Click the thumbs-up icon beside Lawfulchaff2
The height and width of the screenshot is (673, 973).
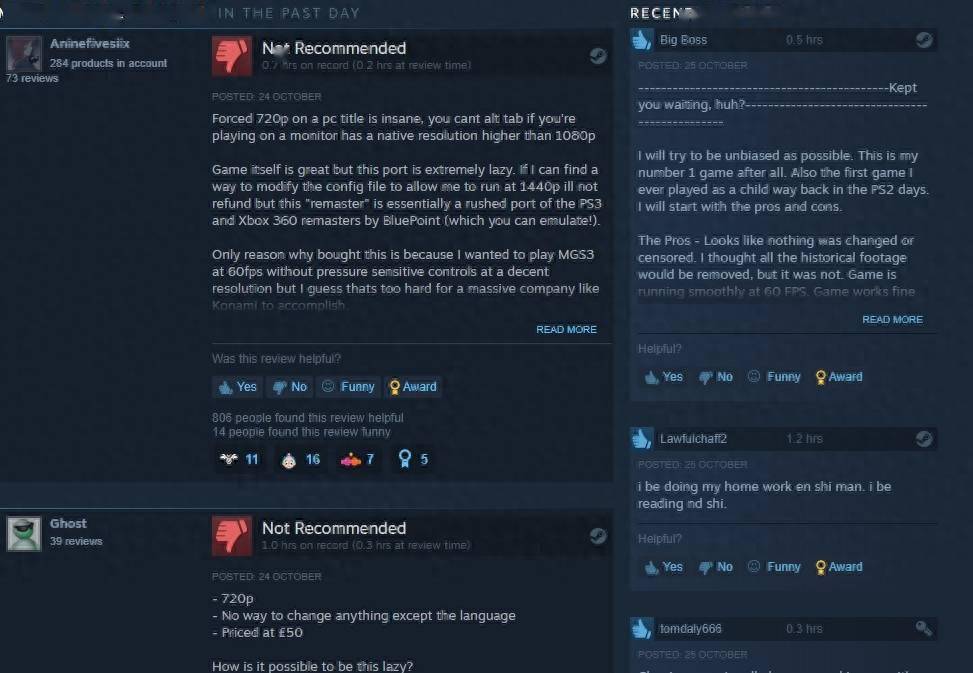tap(642, 439)
